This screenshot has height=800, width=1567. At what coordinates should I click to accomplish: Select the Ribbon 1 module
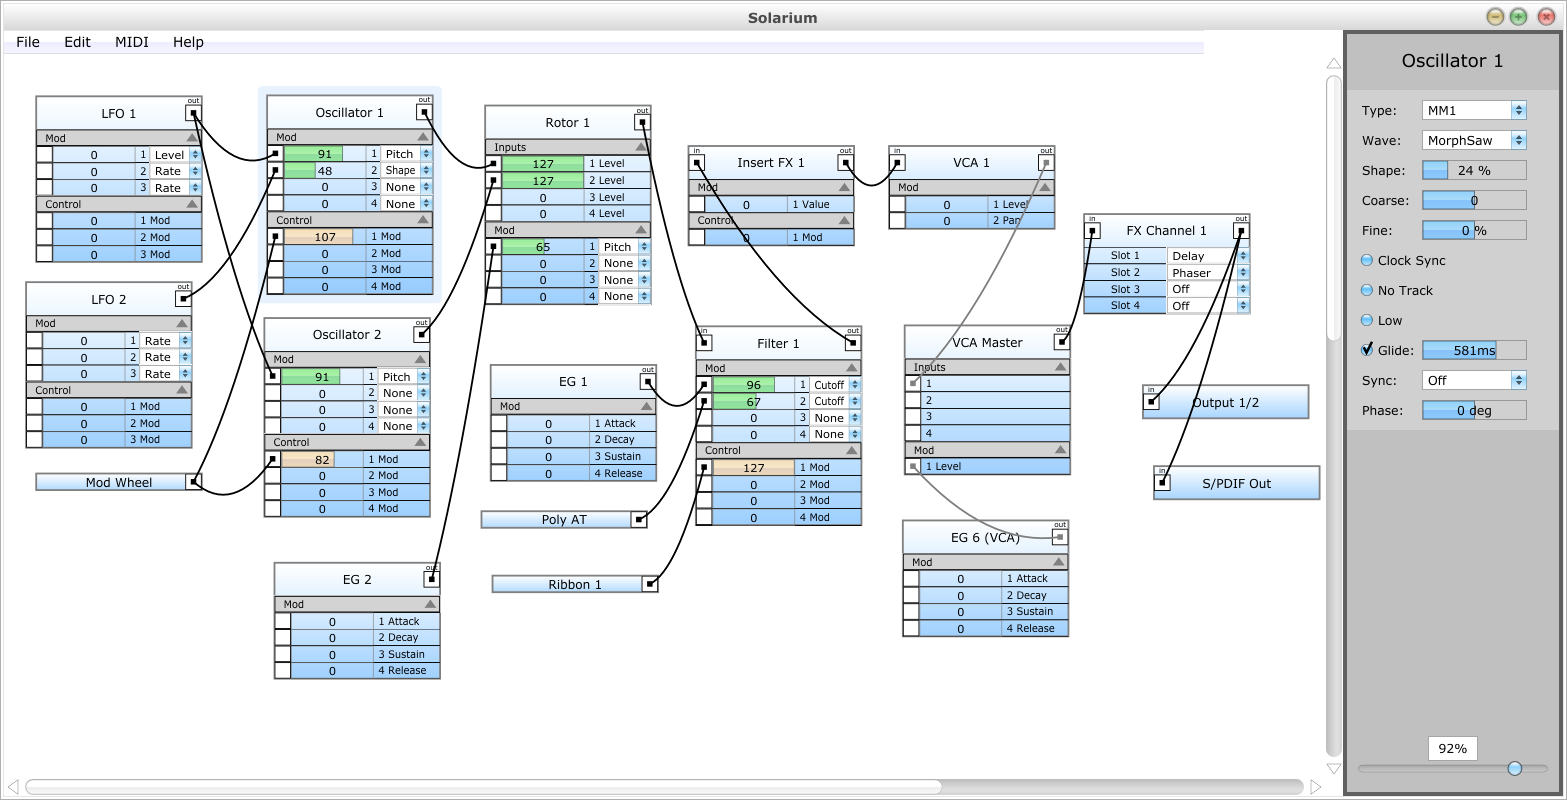click(x=575, y=584)
